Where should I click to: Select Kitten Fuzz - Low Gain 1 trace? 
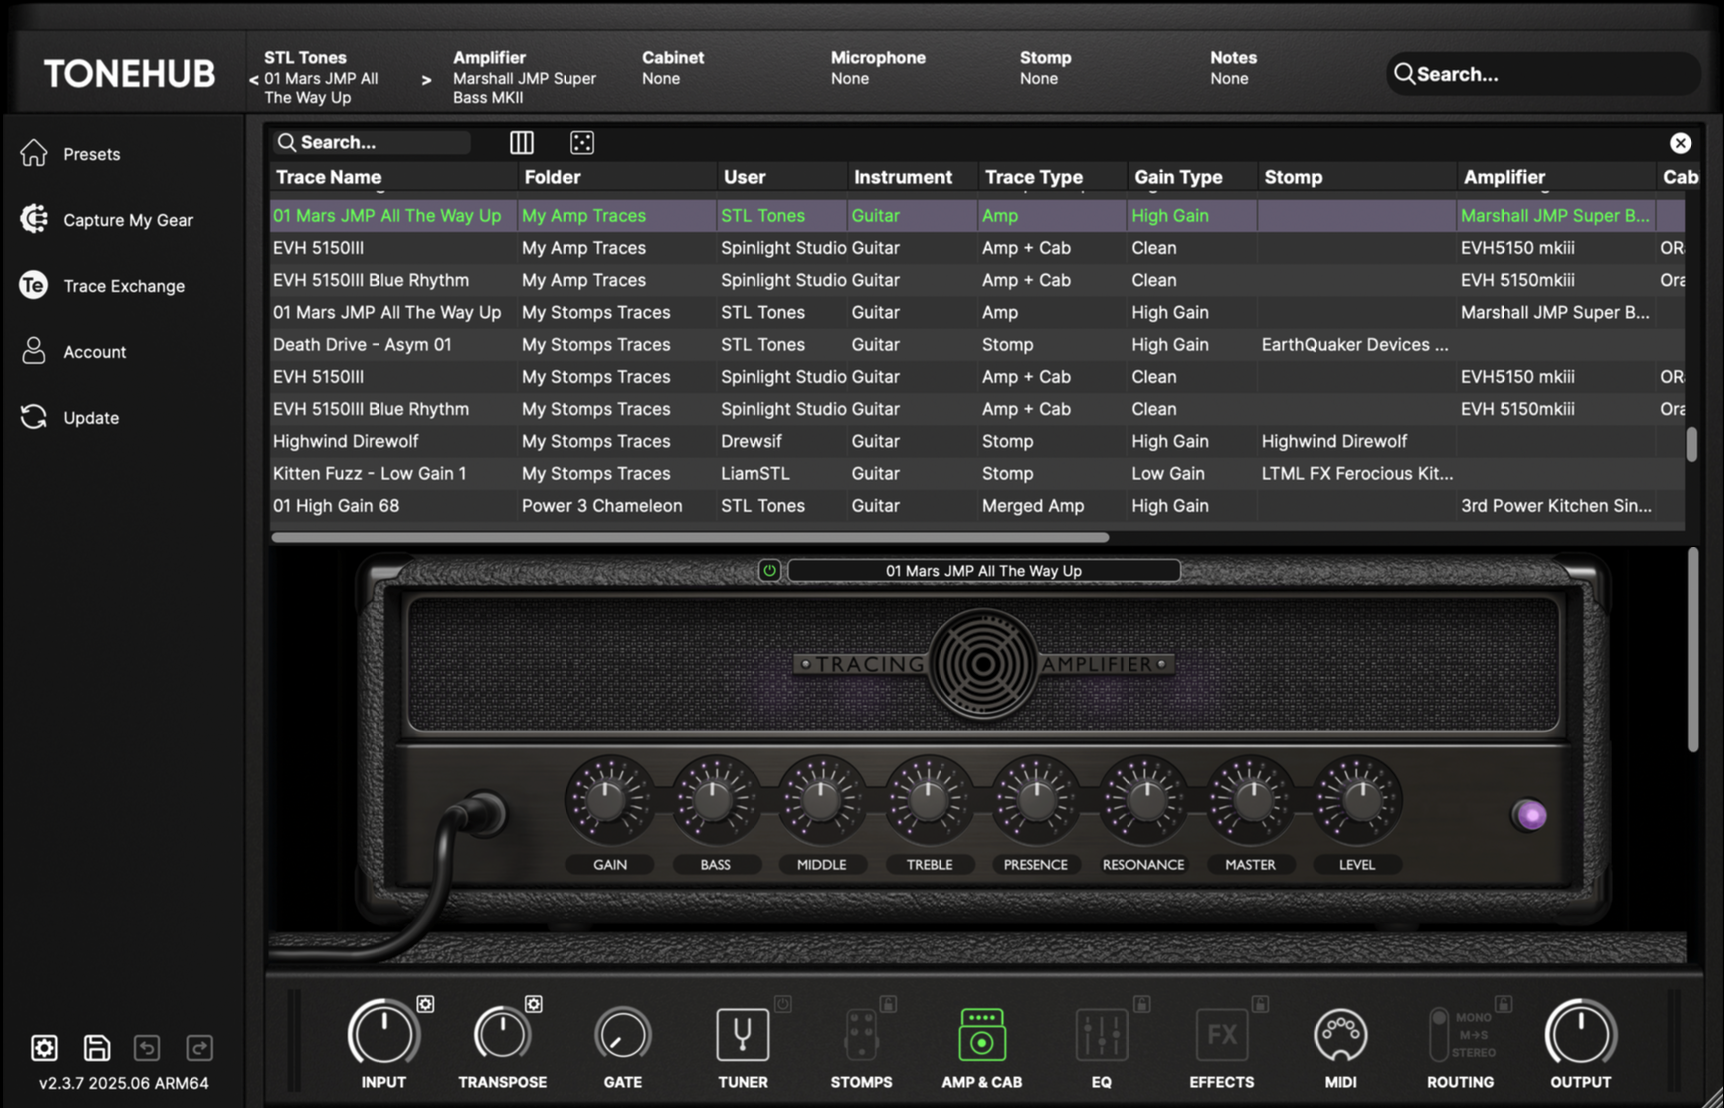[x=977, y=474]
